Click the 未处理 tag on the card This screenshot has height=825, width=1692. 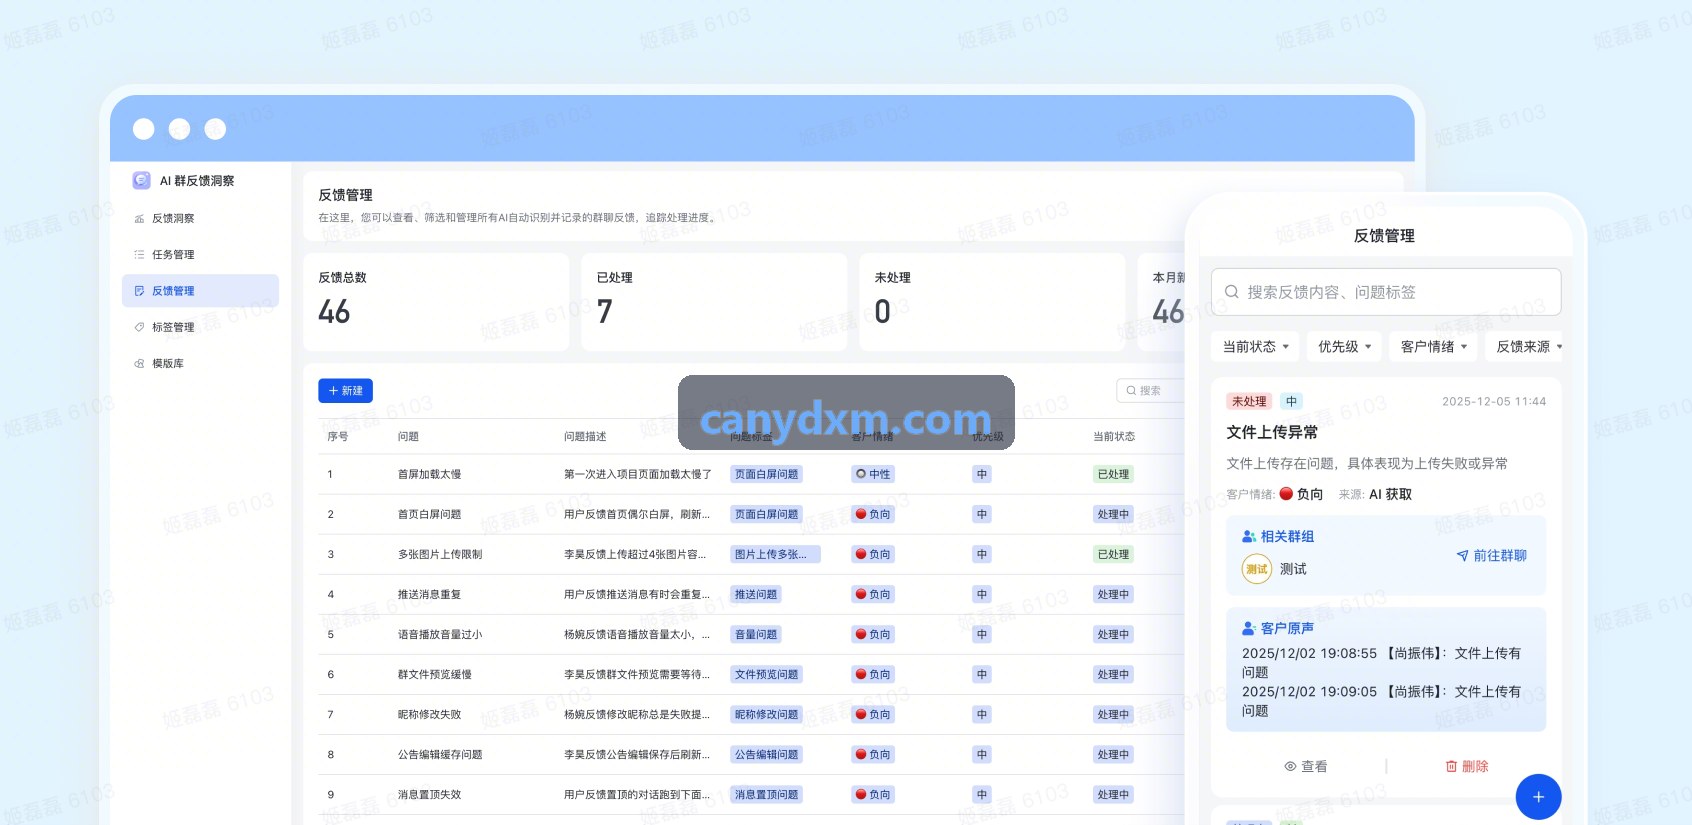pyautogui.click(x=1249, y=402)
